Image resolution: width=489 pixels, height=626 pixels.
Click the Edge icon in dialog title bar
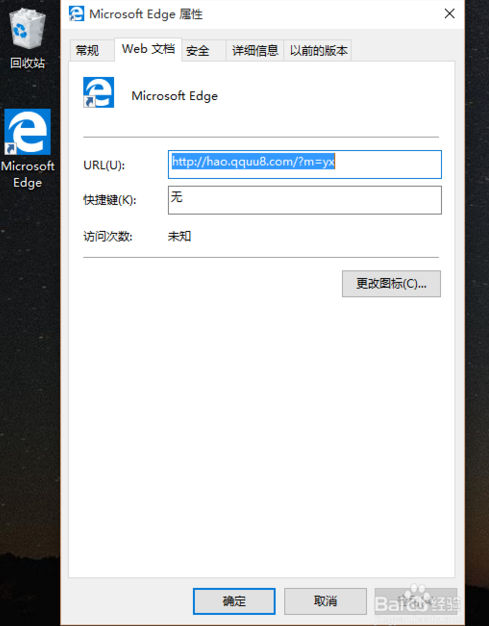(x=76, y=14)
